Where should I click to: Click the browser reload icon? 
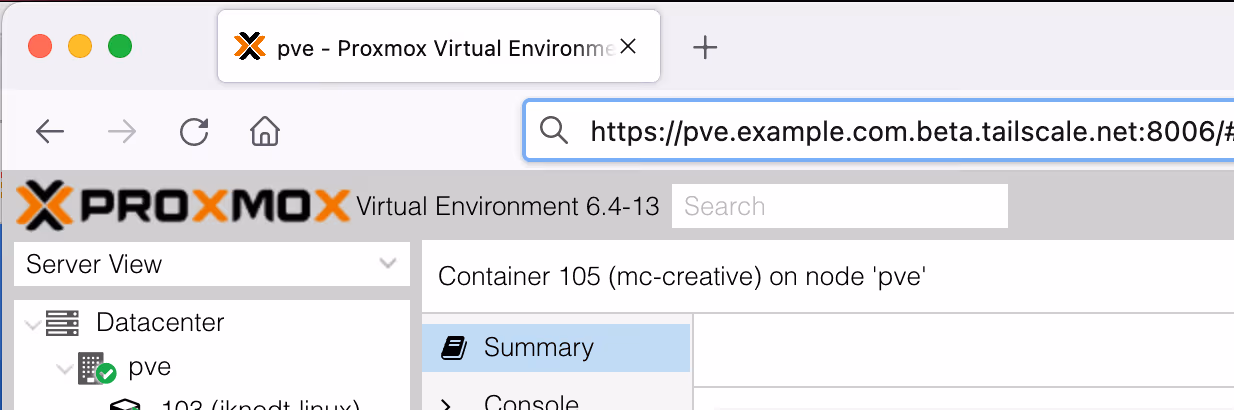(x=194, y=131)
